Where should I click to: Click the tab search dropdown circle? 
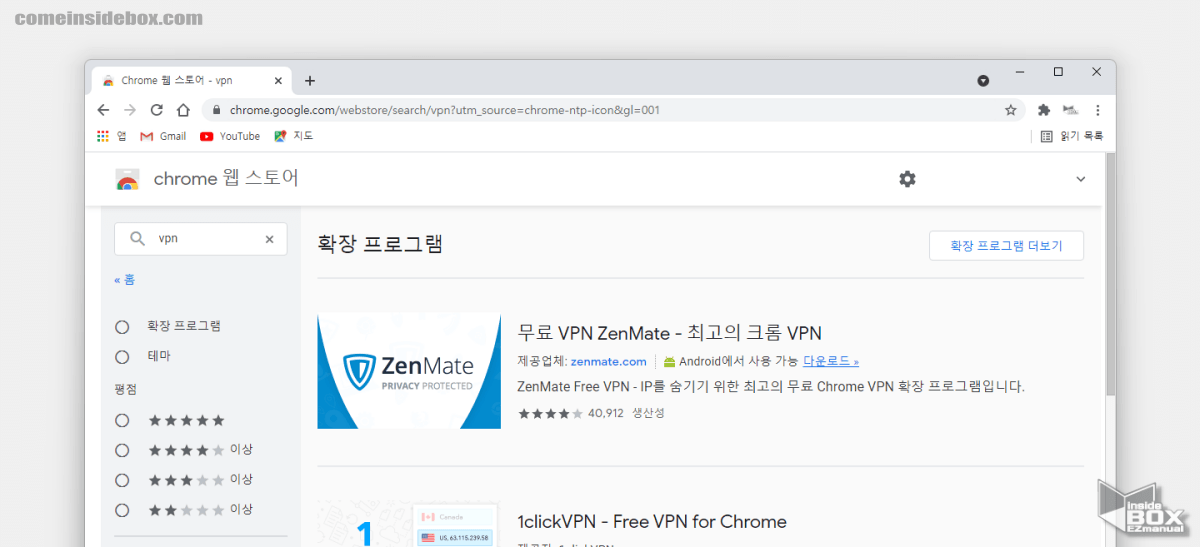click(983, 81)
